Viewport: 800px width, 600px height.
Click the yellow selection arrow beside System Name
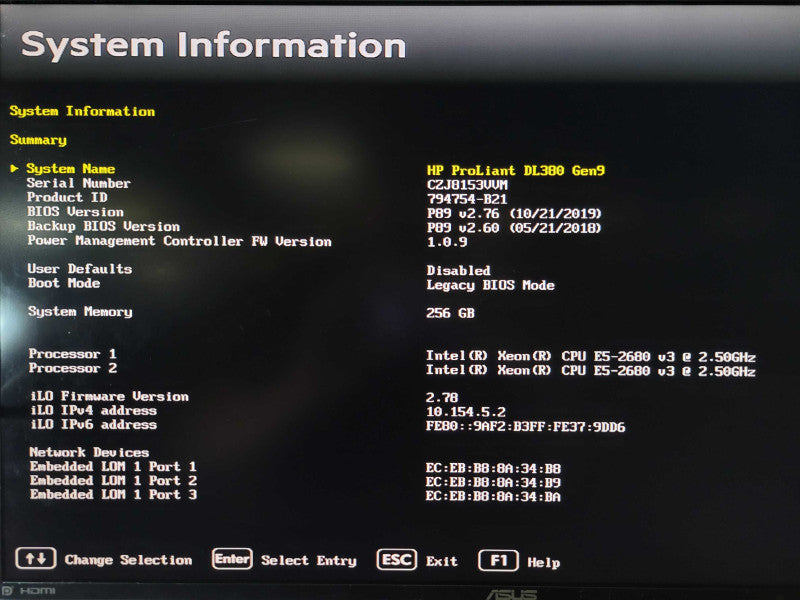click(x=14, y=168)
